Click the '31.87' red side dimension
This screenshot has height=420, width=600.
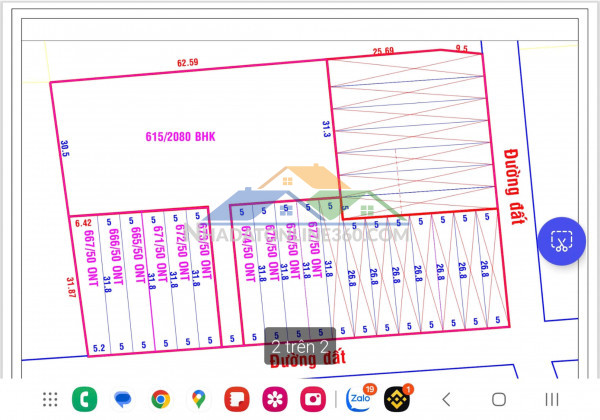point(71,287)
